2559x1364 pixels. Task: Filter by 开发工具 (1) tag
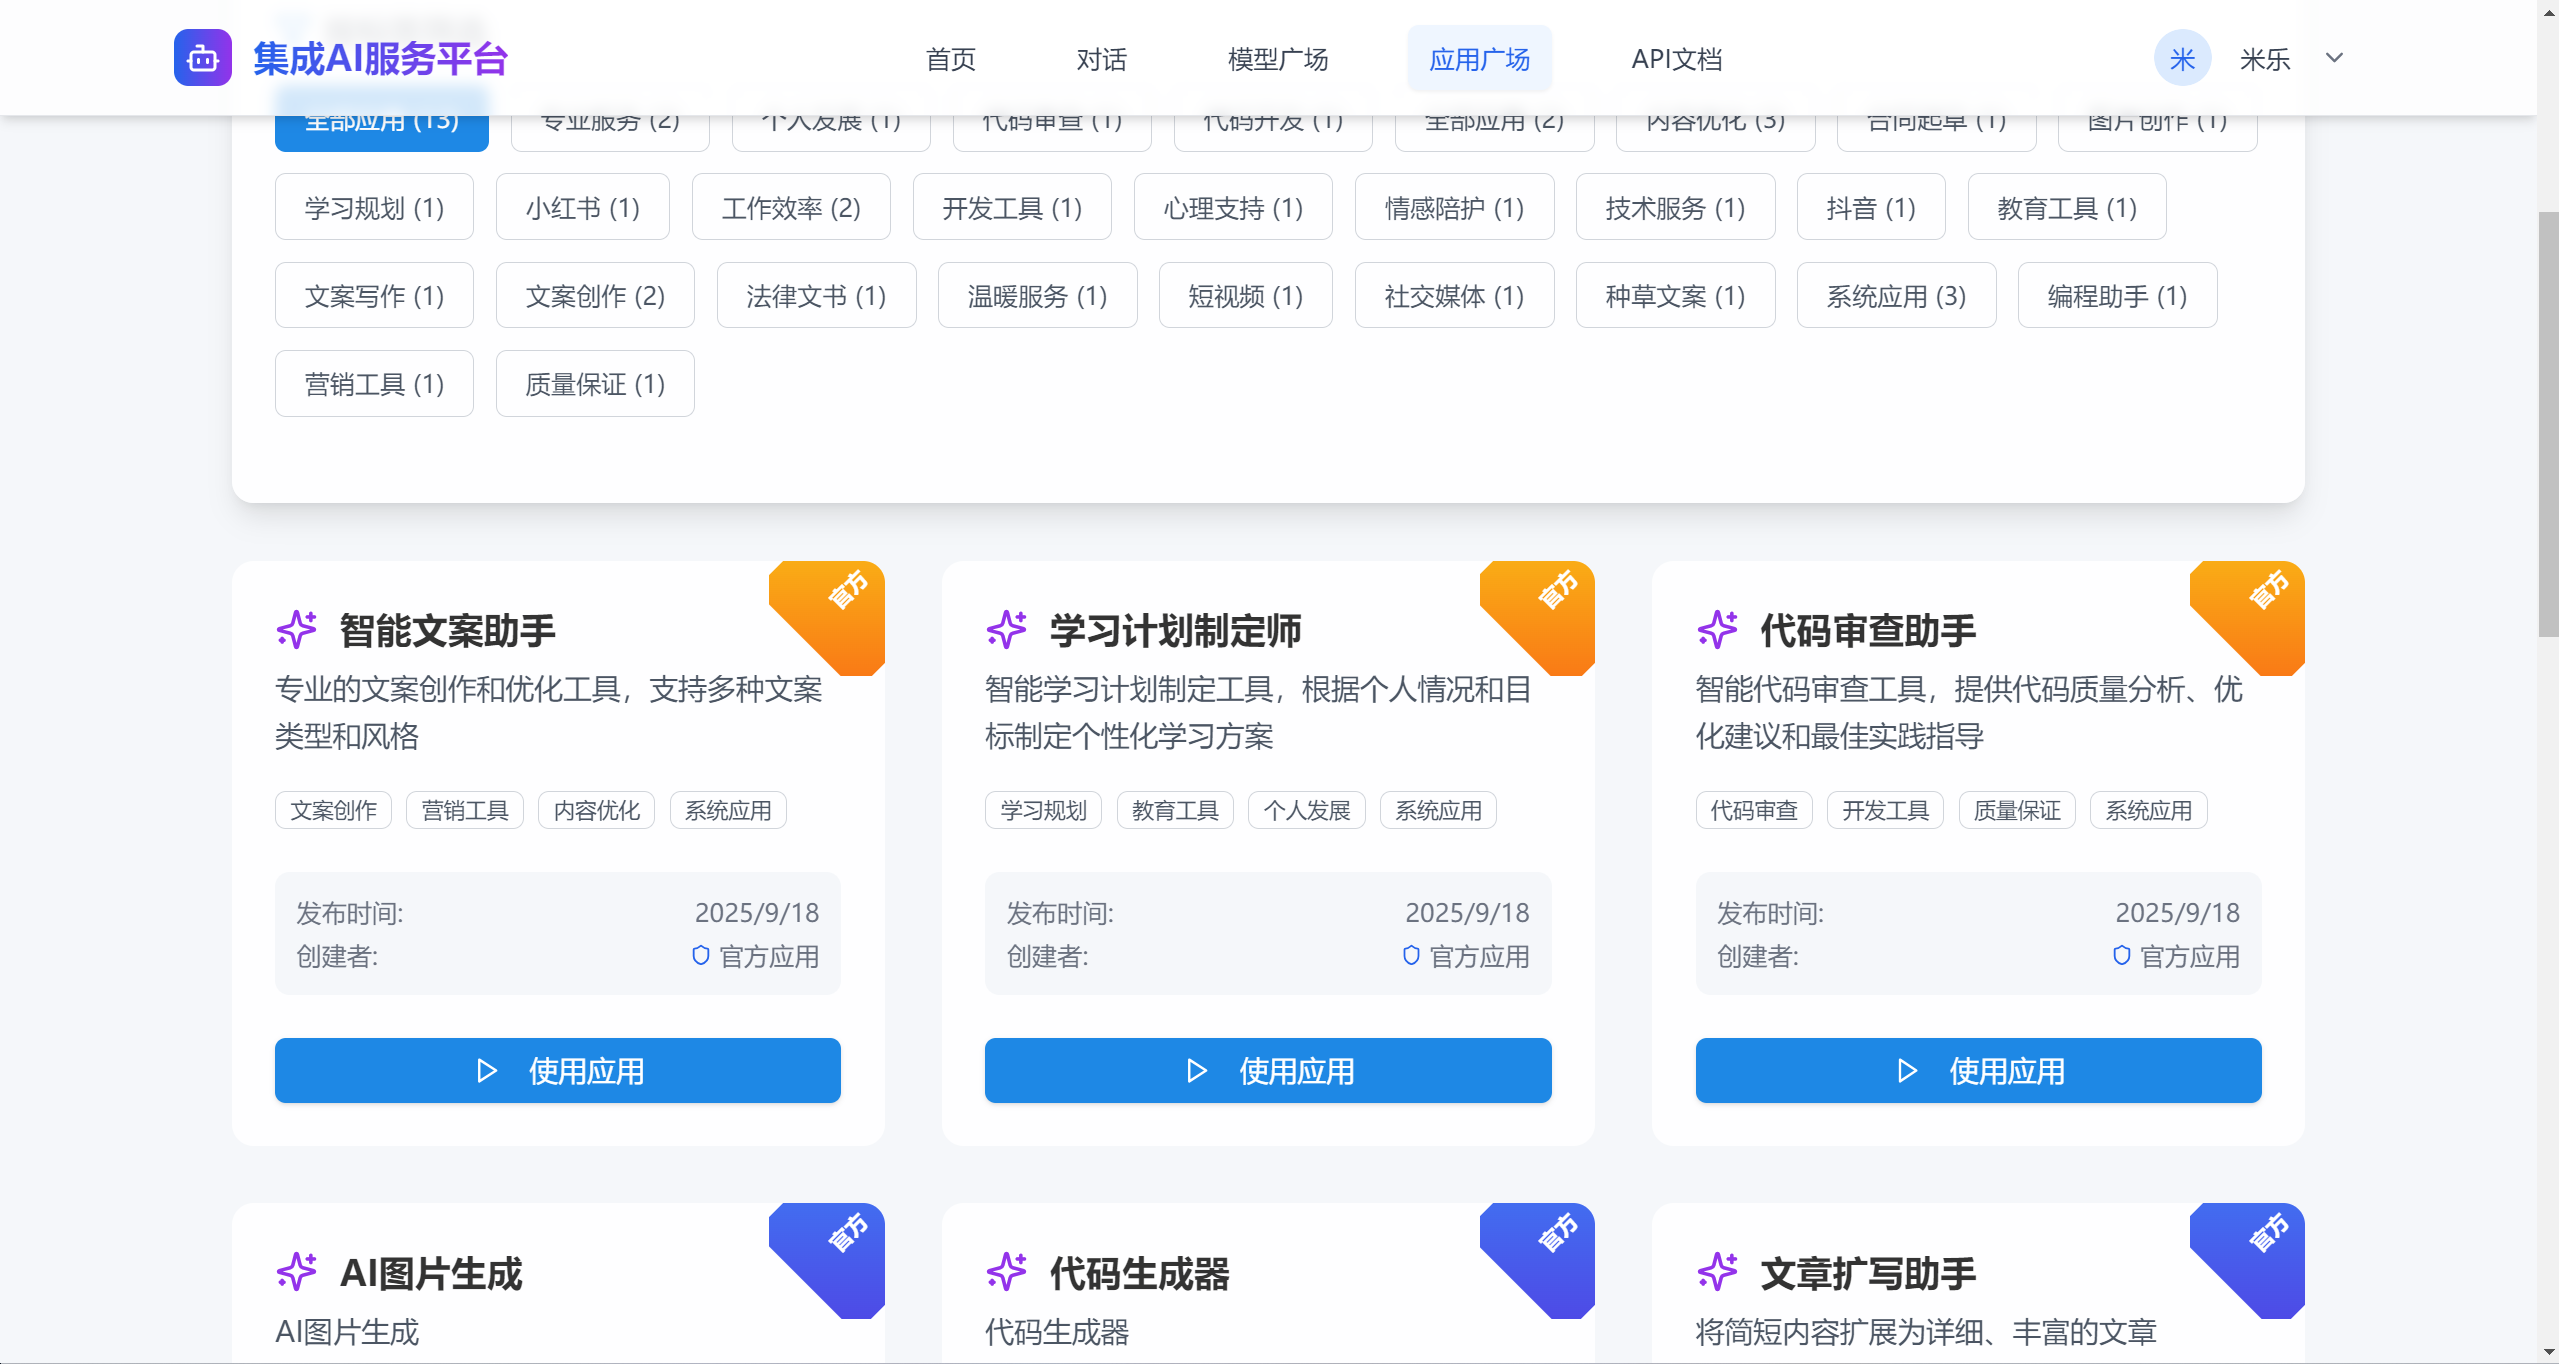coord(1012,207)
